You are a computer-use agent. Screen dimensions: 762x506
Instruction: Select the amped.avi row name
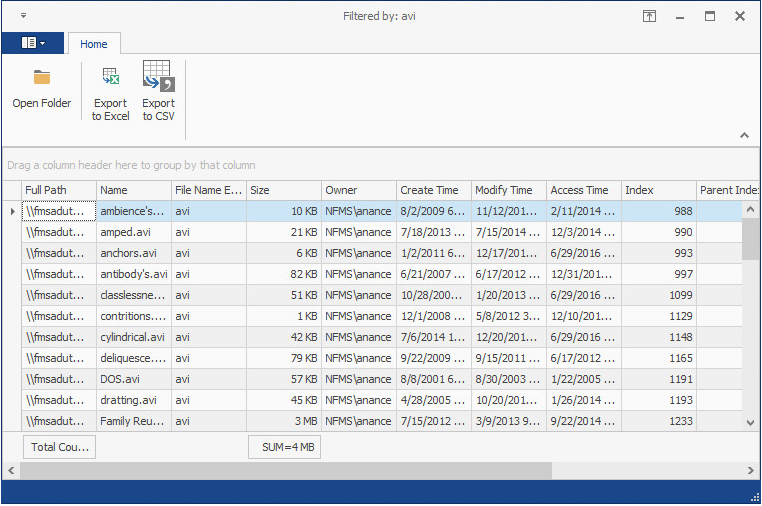(x=134, y=232)
